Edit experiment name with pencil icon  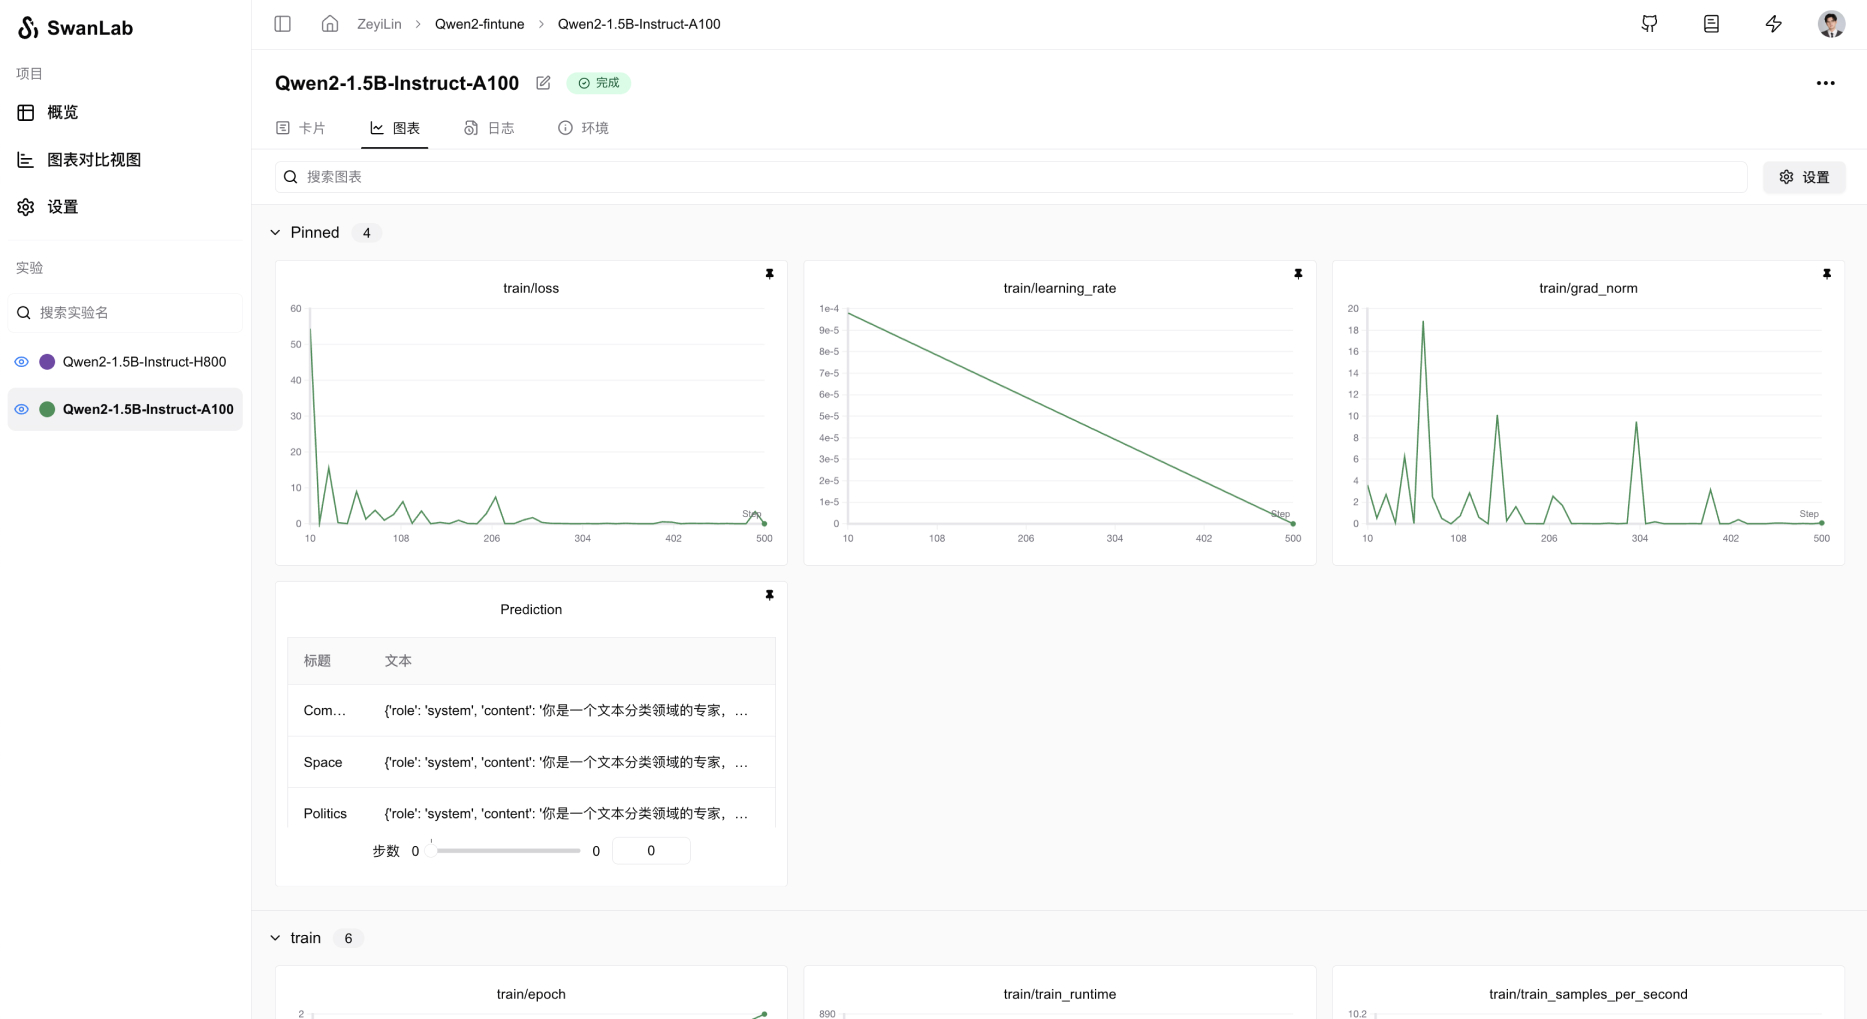tap(543, 83)
